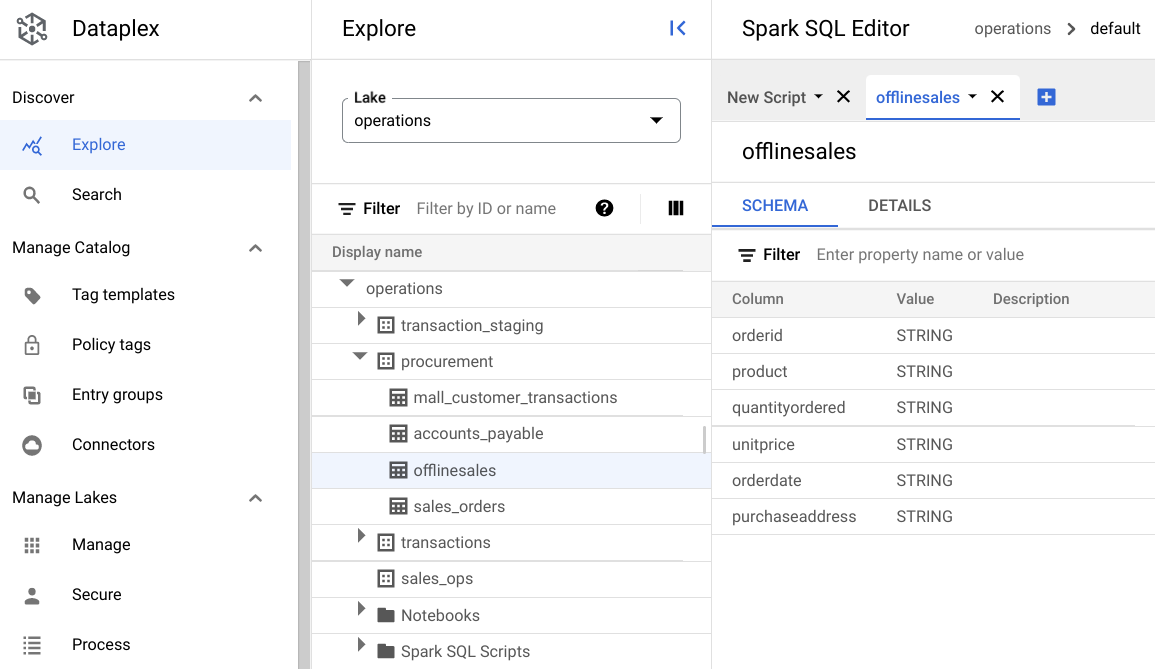Click the Dataplex logo icon
This screenshot has height=669, width=1155.
(x=32, y=29)
